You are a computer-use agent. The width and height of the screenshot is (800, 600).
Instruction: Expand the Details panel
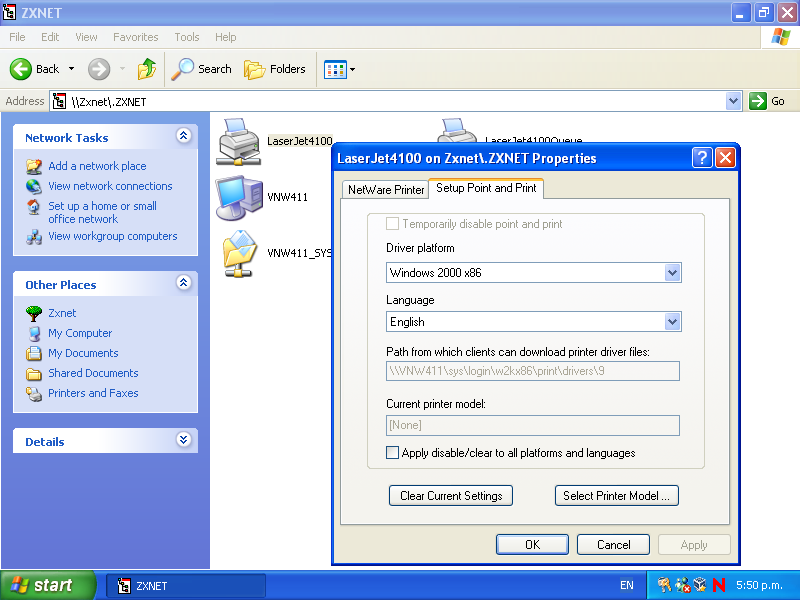click(184, 440)
